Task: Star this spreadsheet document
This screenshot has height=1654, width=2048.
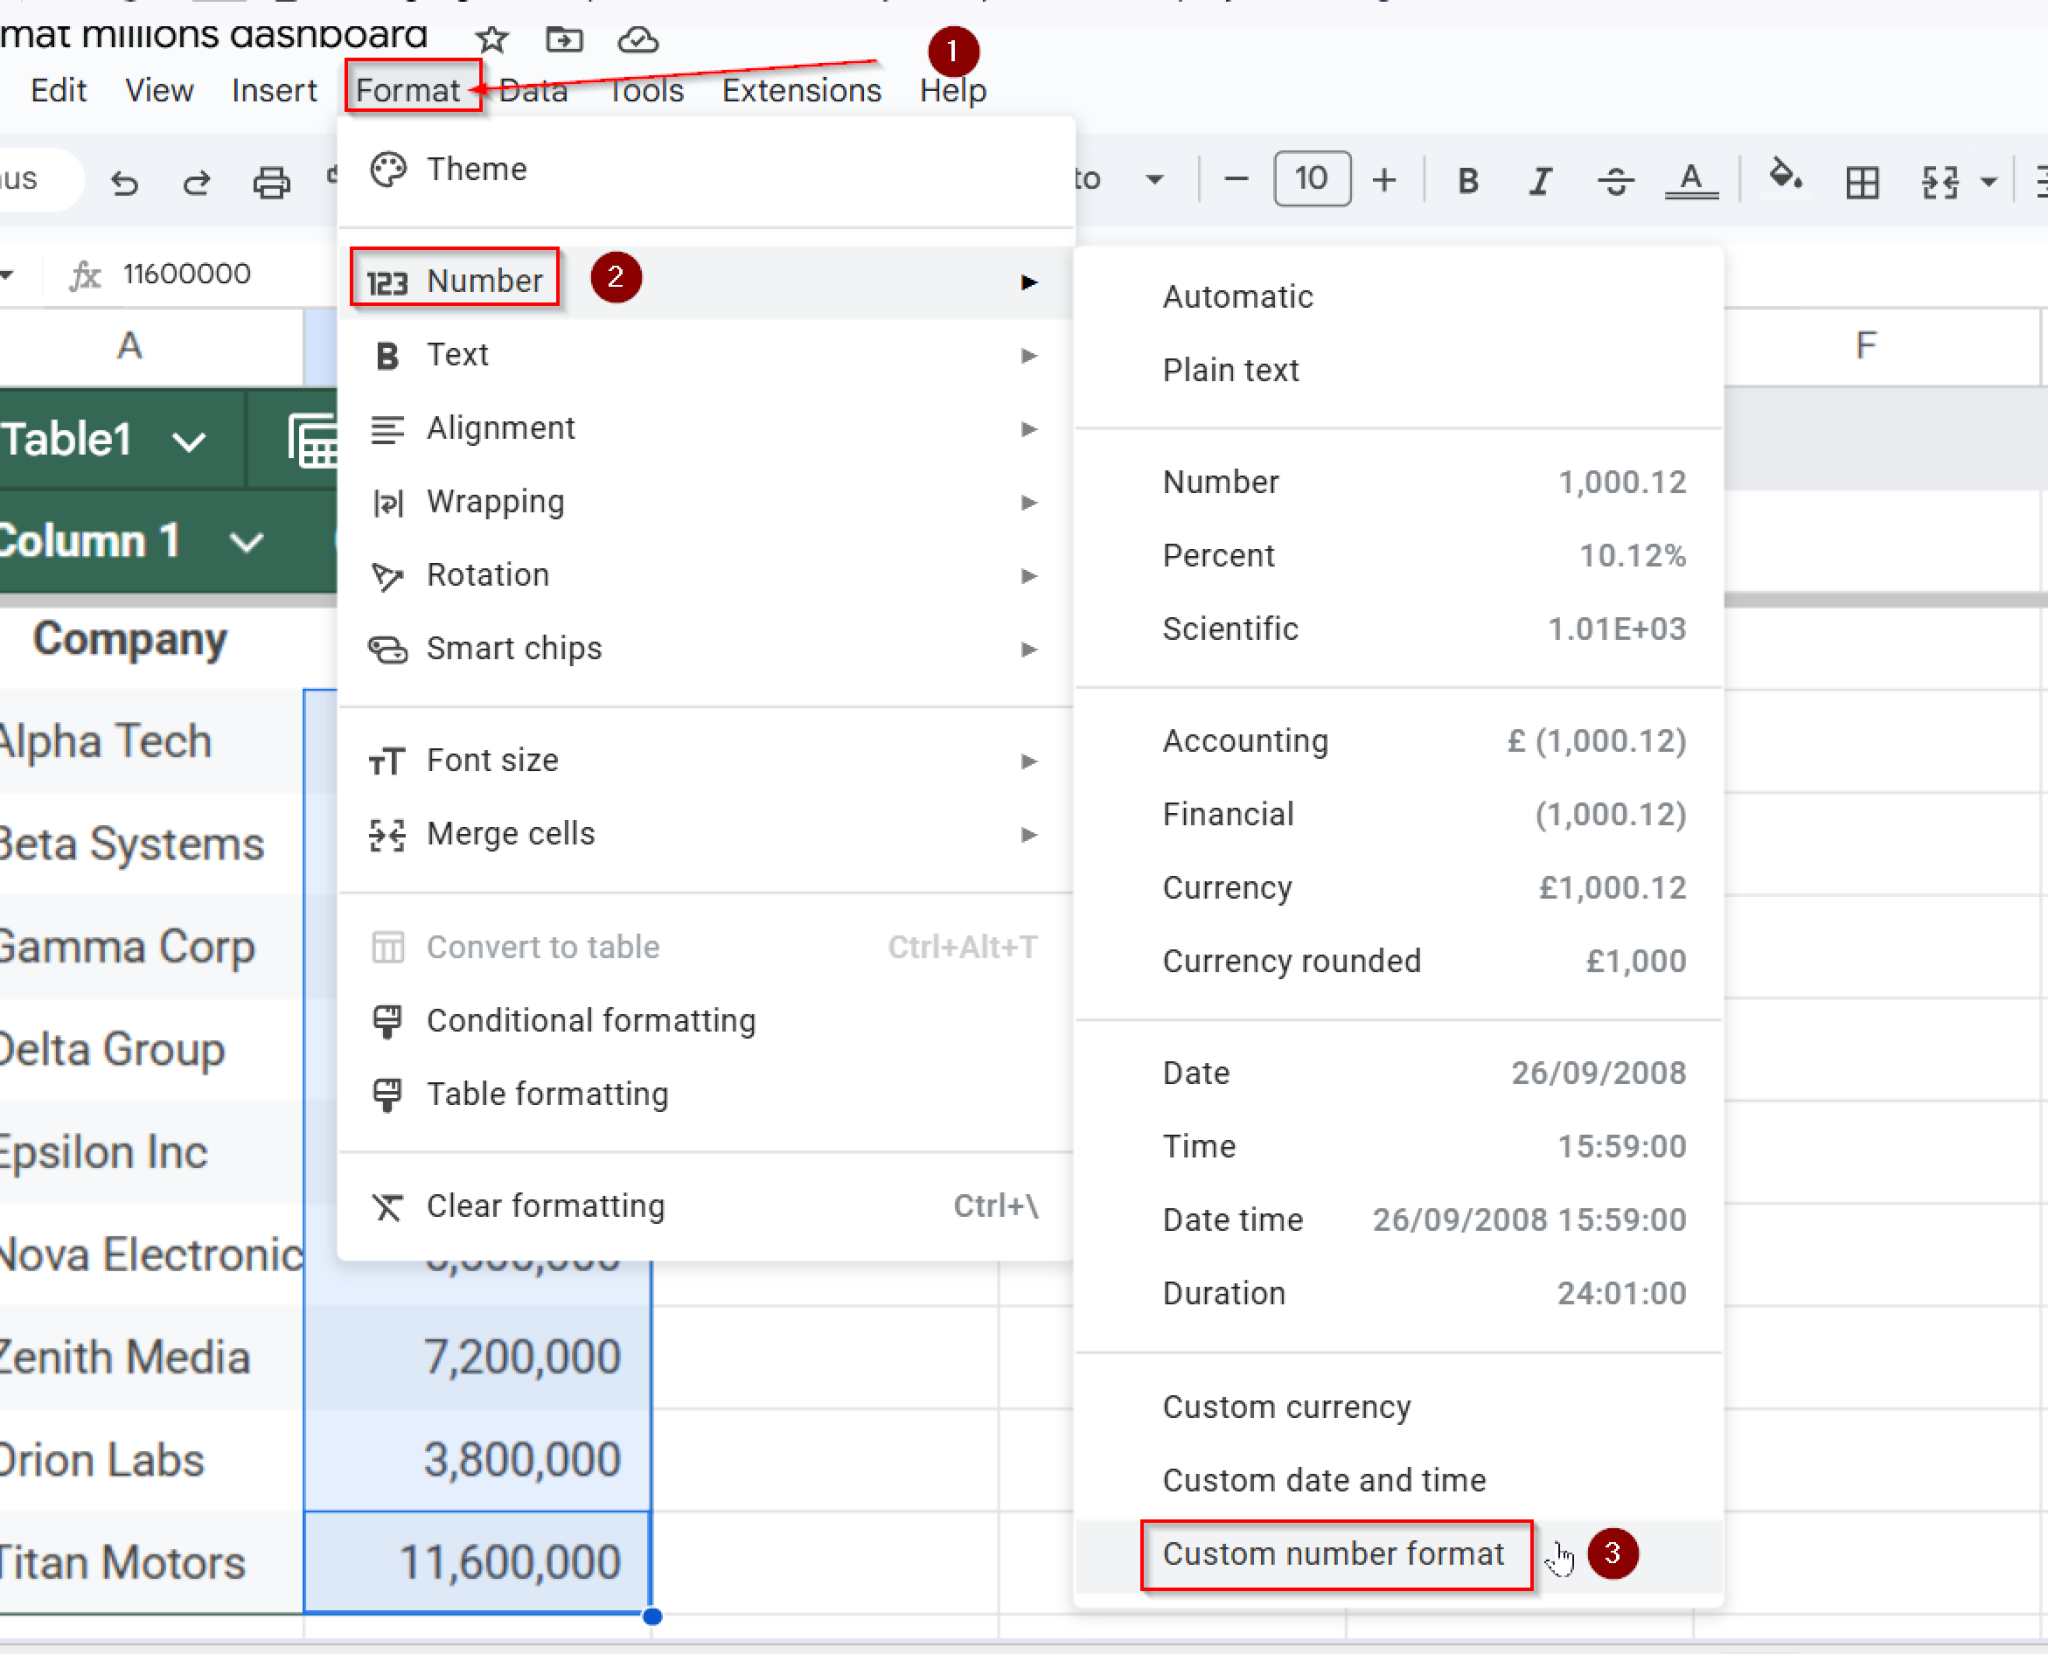Action: tap(491, 40)
